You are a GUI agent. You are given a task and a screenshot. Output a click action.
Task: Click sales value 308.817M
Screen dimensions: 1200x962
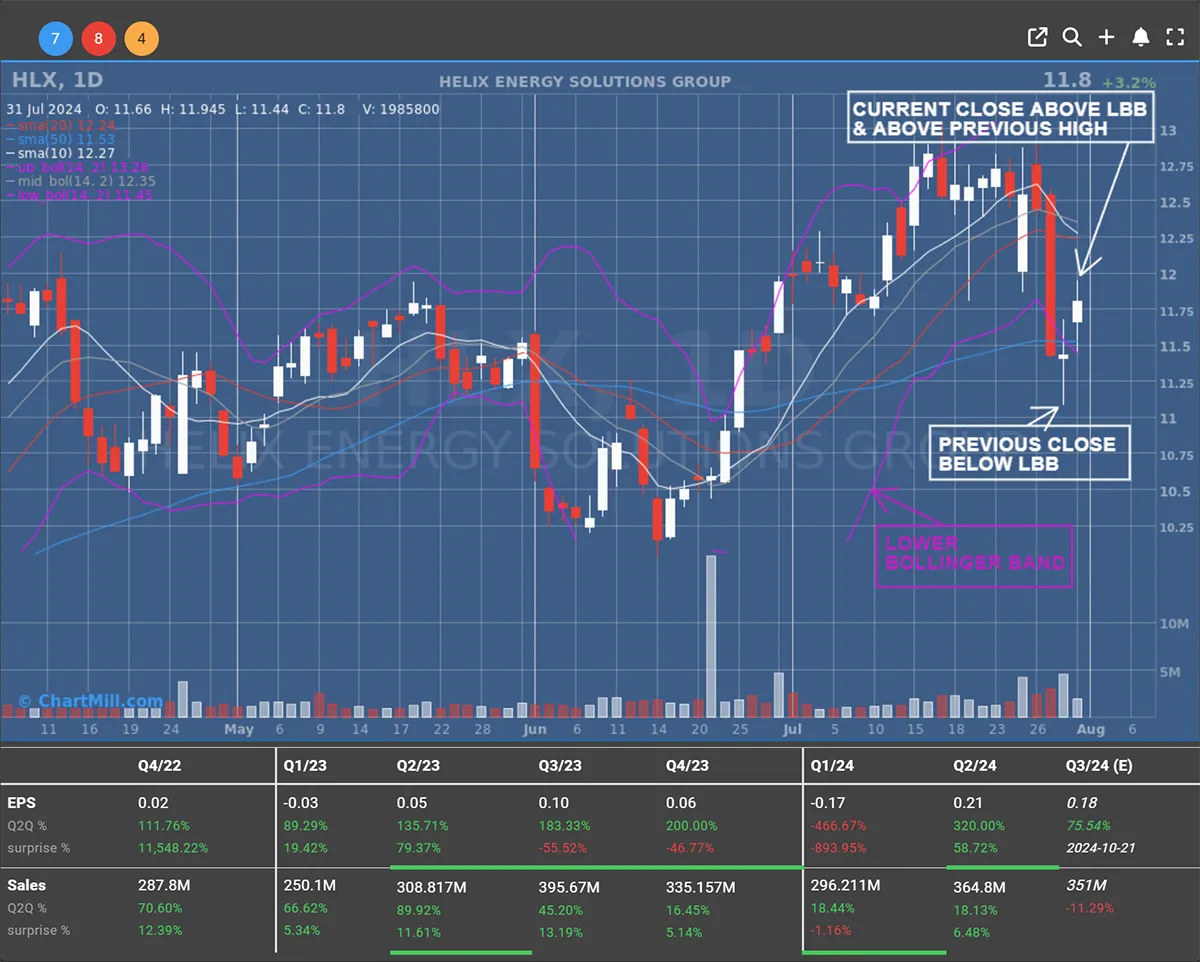coord(432,887)
